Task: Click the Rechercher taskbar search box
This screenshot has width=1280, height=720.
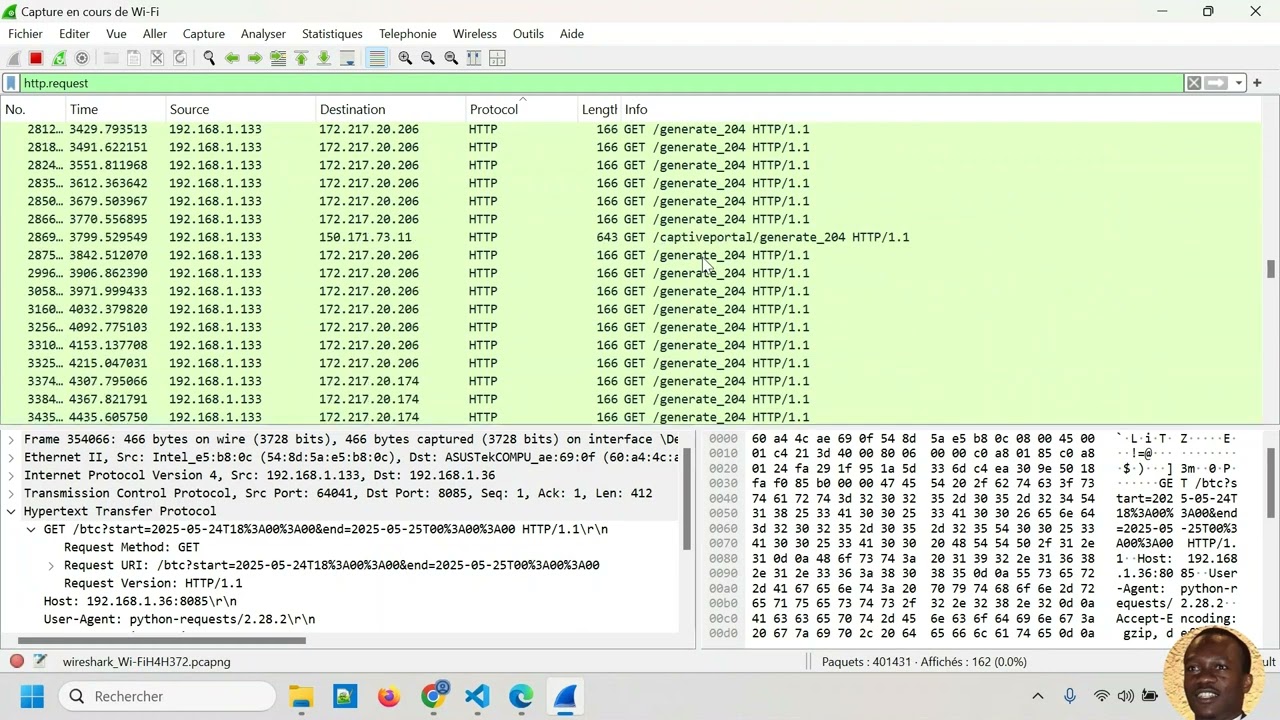Action: 168,696
